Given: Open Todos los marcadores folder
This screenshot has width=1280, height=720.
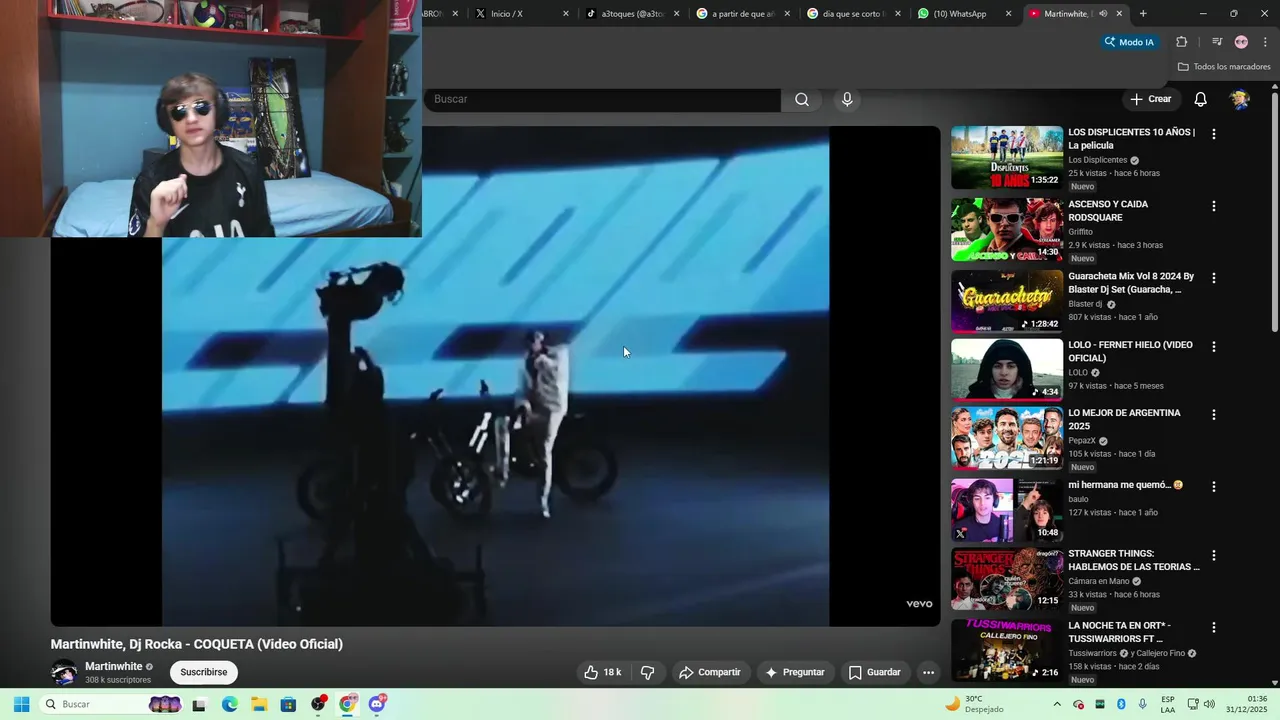Looking at the screenshot, I should pyautogui.click(x=1224, y=67).
